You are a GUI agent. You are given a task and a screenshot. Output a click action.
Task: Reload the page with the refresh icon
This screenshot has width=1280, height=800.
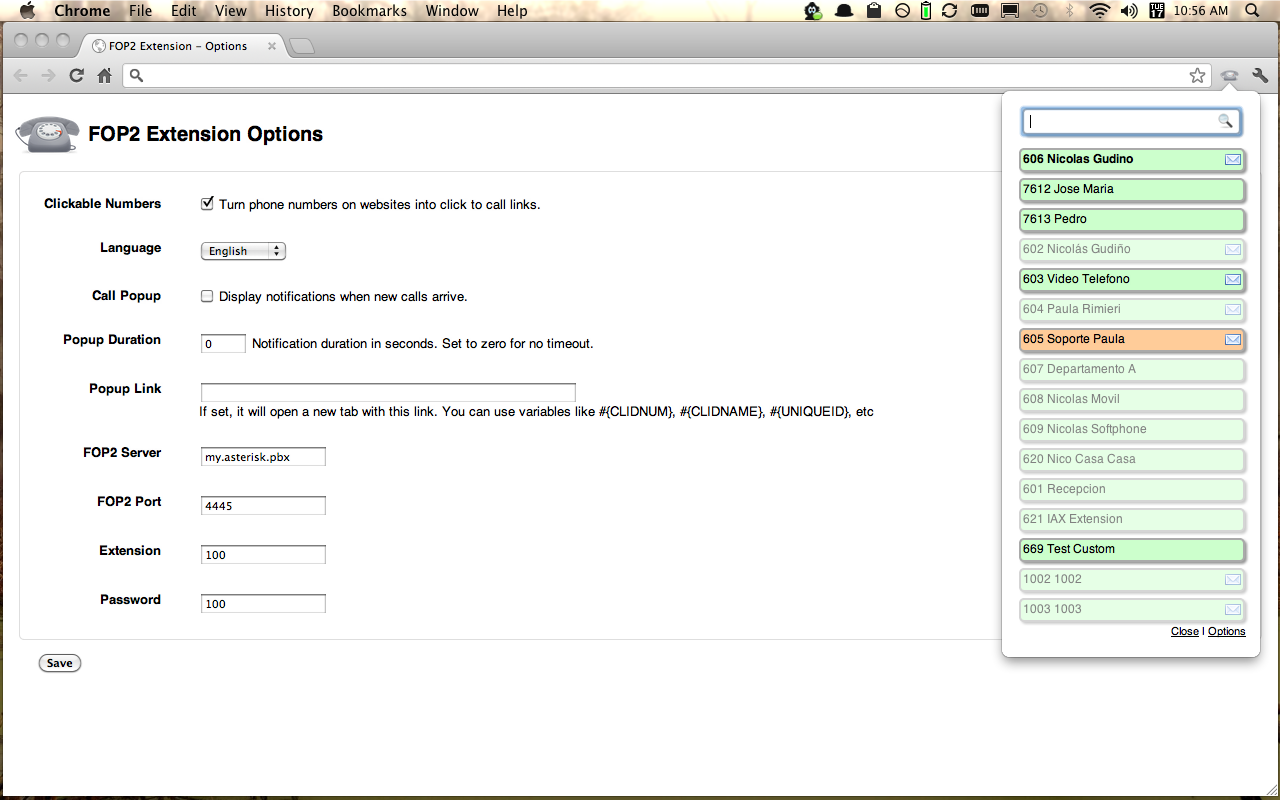point(76,75)
